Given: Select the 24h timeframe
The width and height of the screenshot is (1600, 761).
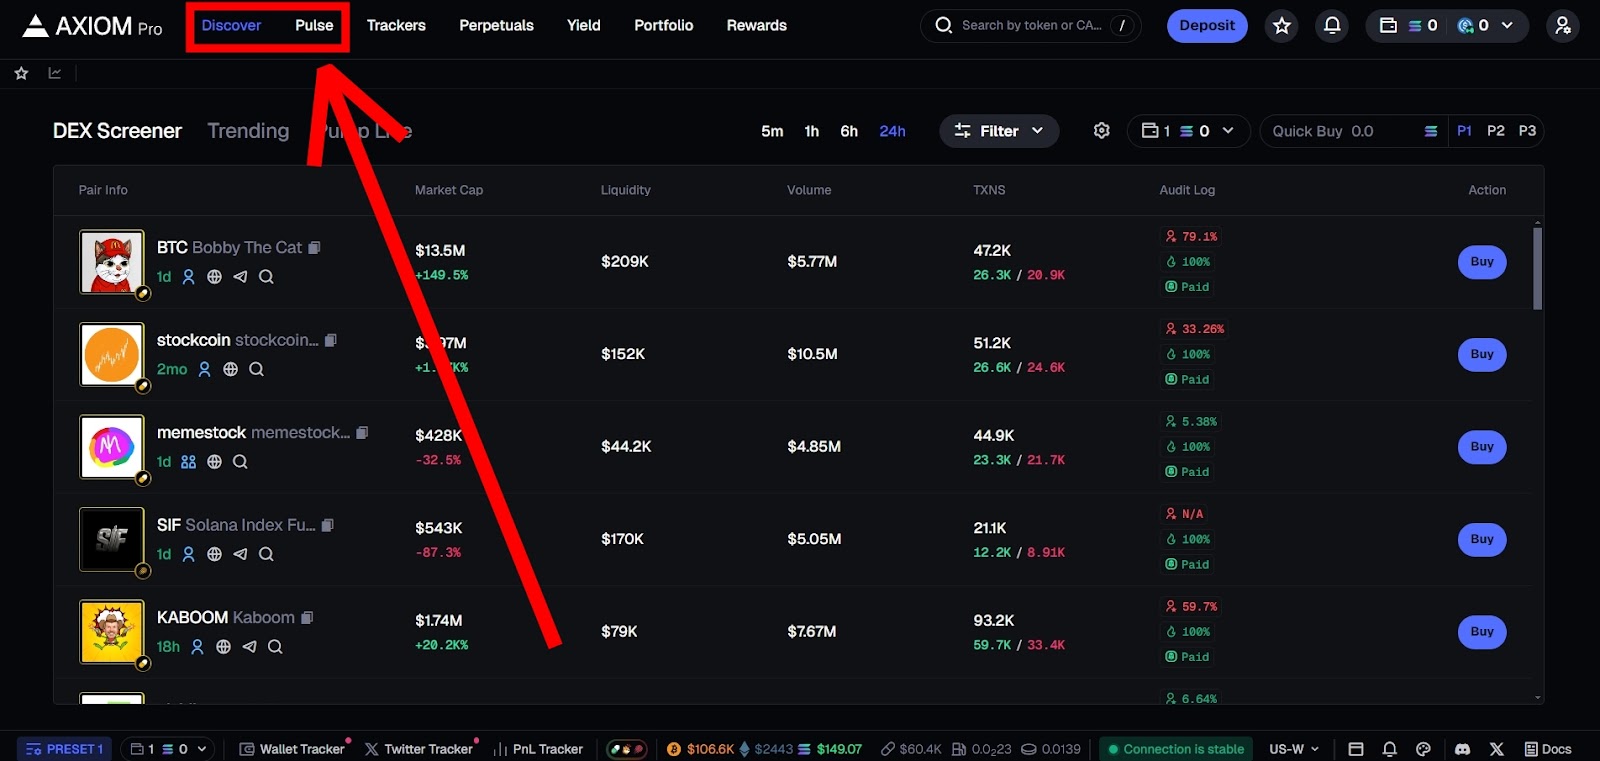Looking at the screenshot, I should 892,131.
